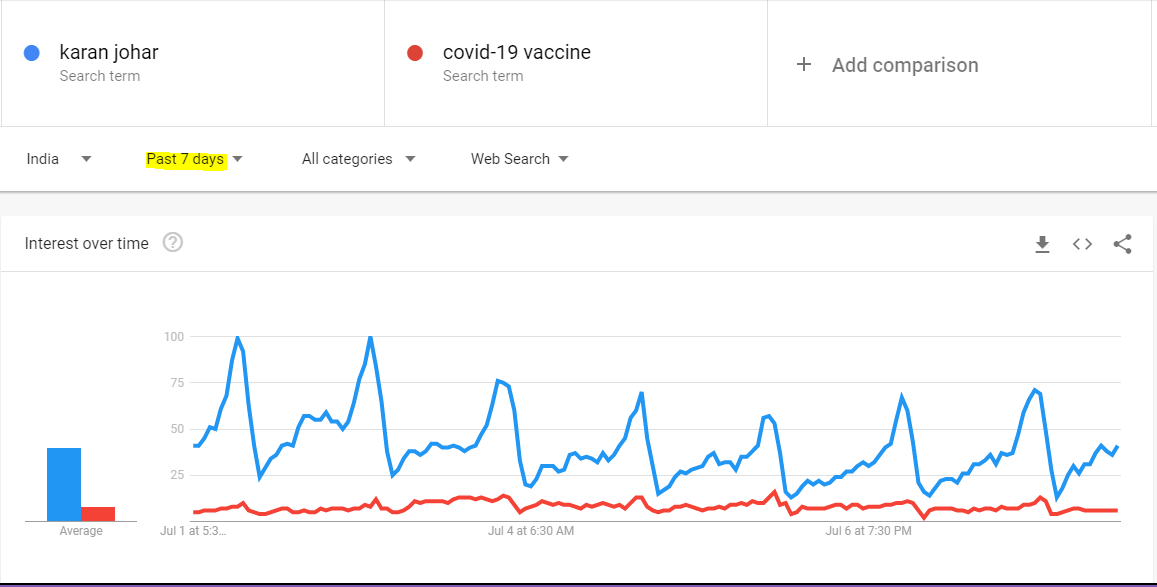This screenshot has width=1157, height=587.
Task: Click the Interest over time heading
Action: click(x=86, y=243)
